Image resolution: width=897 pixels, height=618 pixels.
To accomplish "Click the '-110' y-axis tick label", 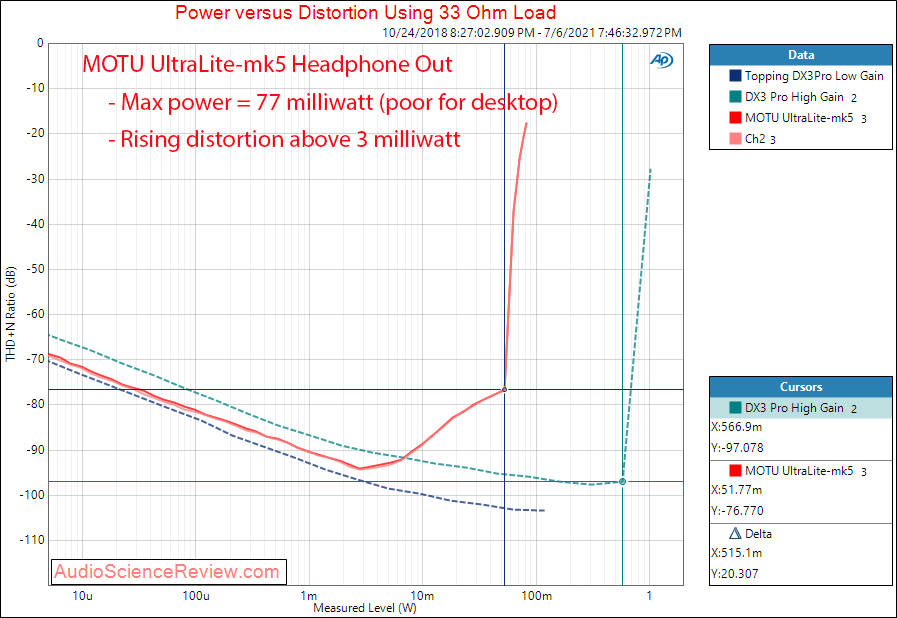I will tap(31, 540).
